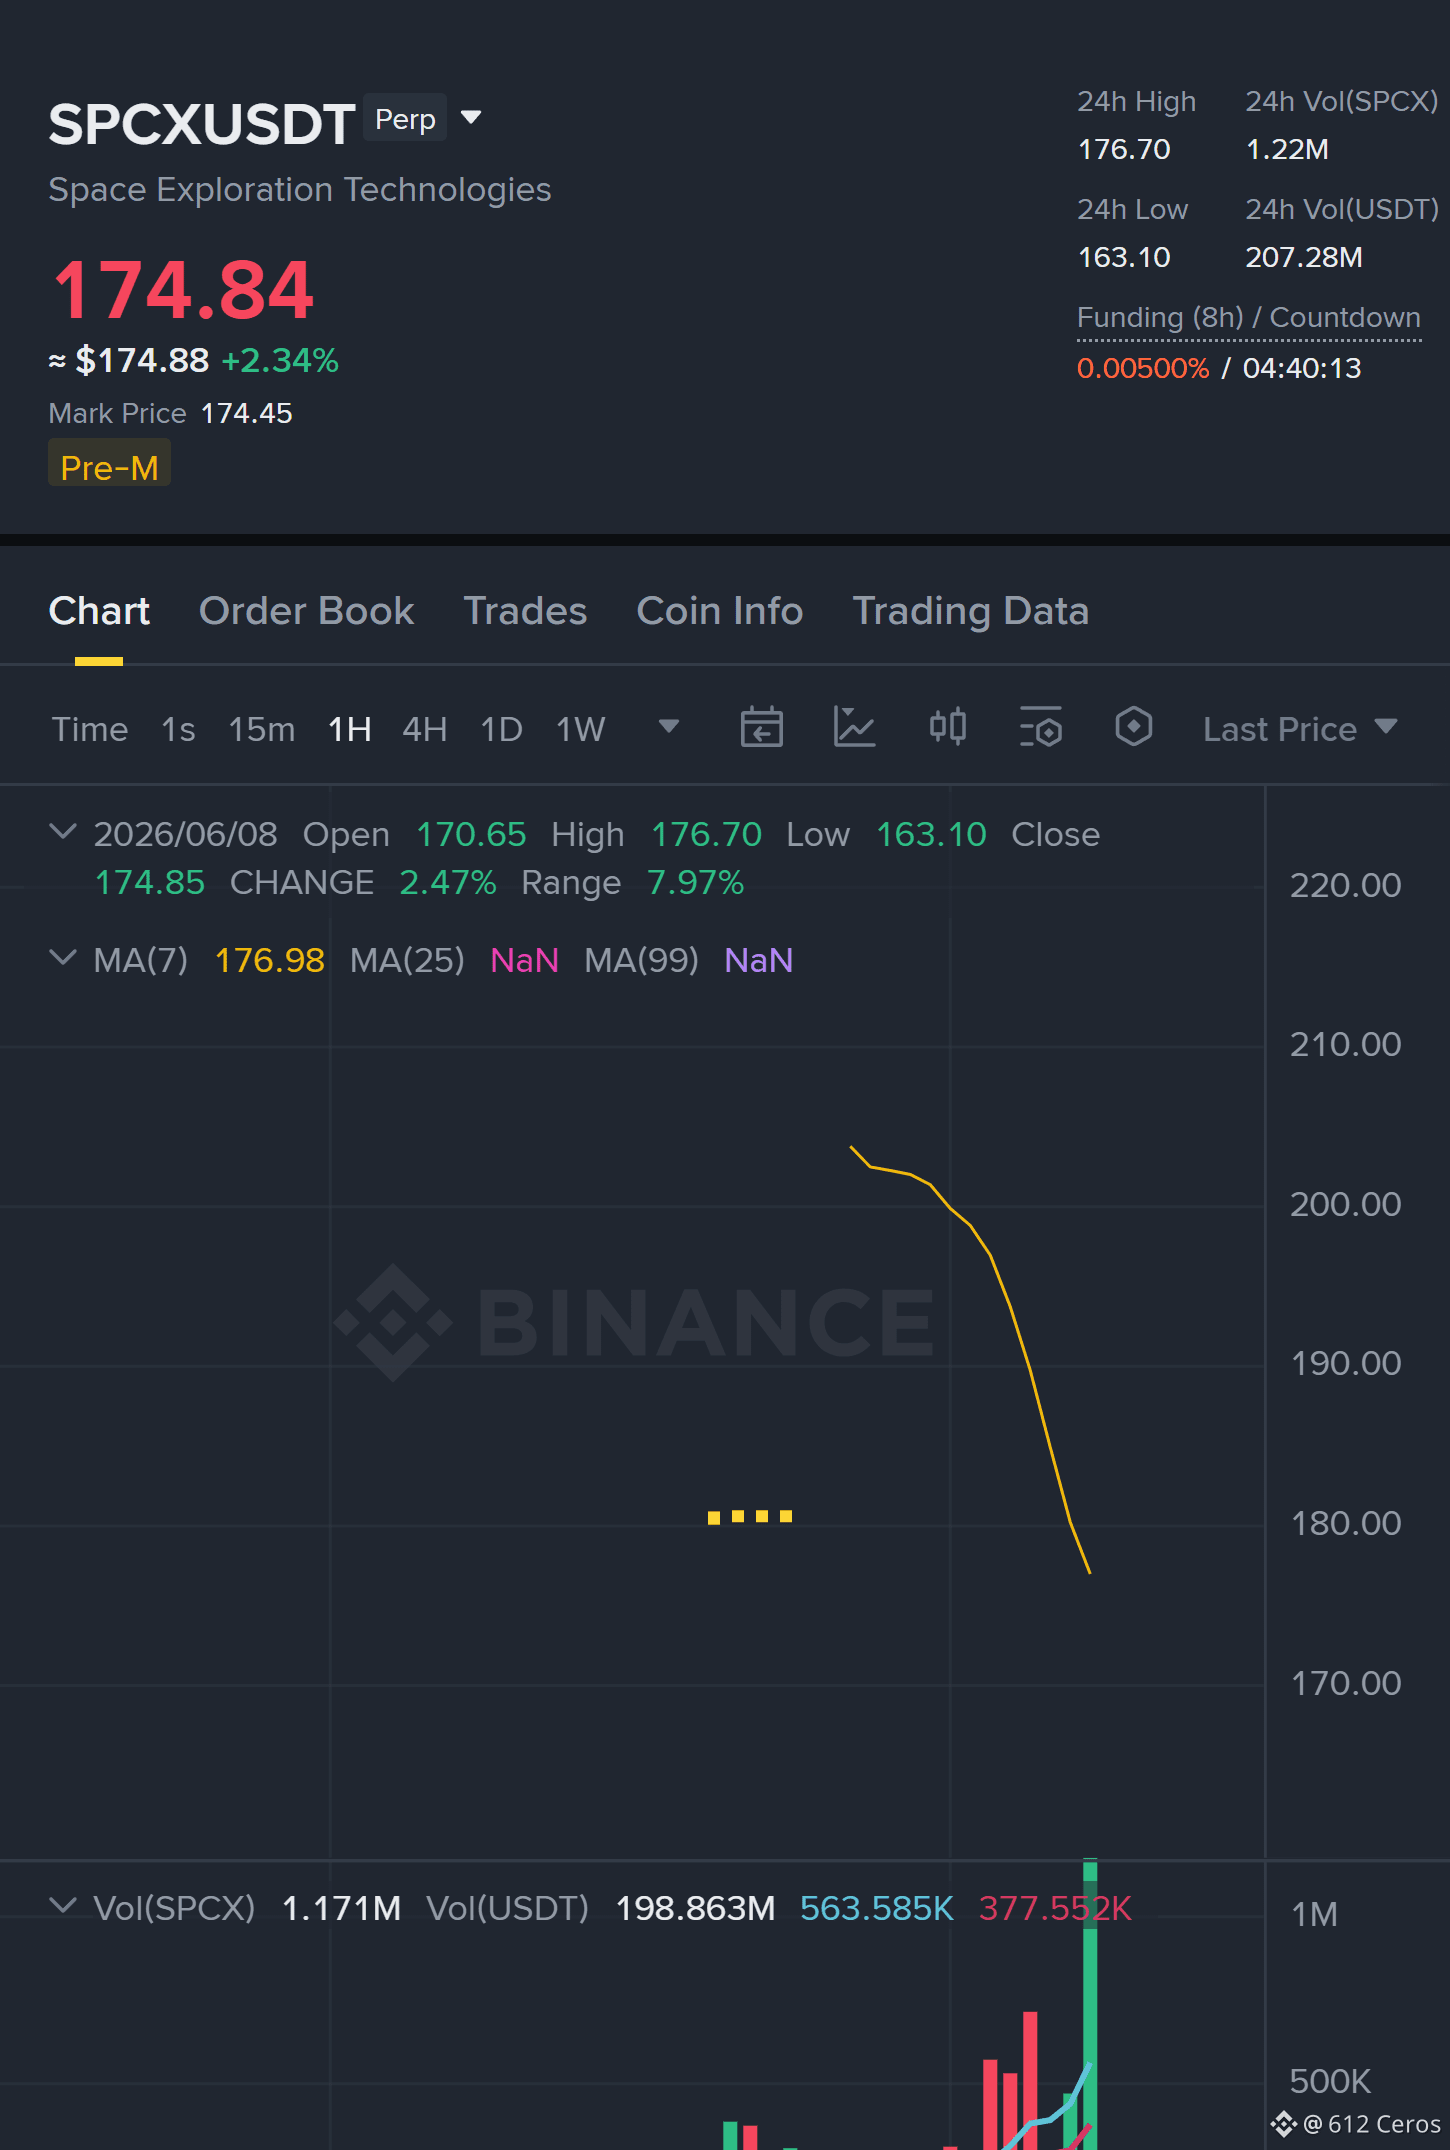Open the Last Price dropdown

[1299, 729]
